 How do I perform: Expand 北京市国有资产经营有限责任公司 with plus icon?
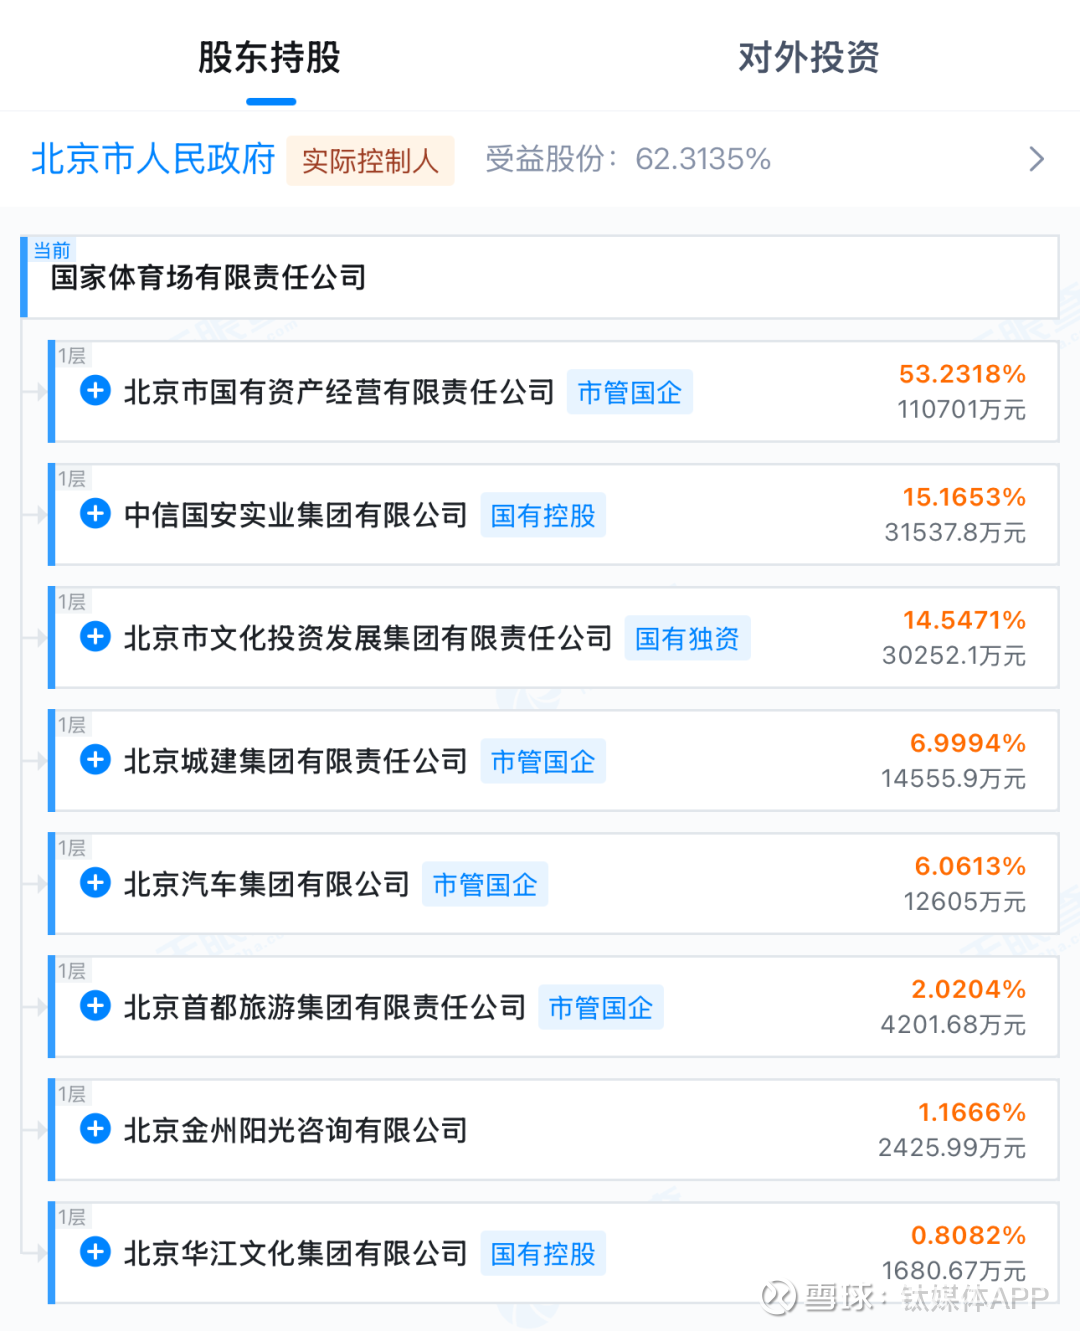[x=96, y=391]
